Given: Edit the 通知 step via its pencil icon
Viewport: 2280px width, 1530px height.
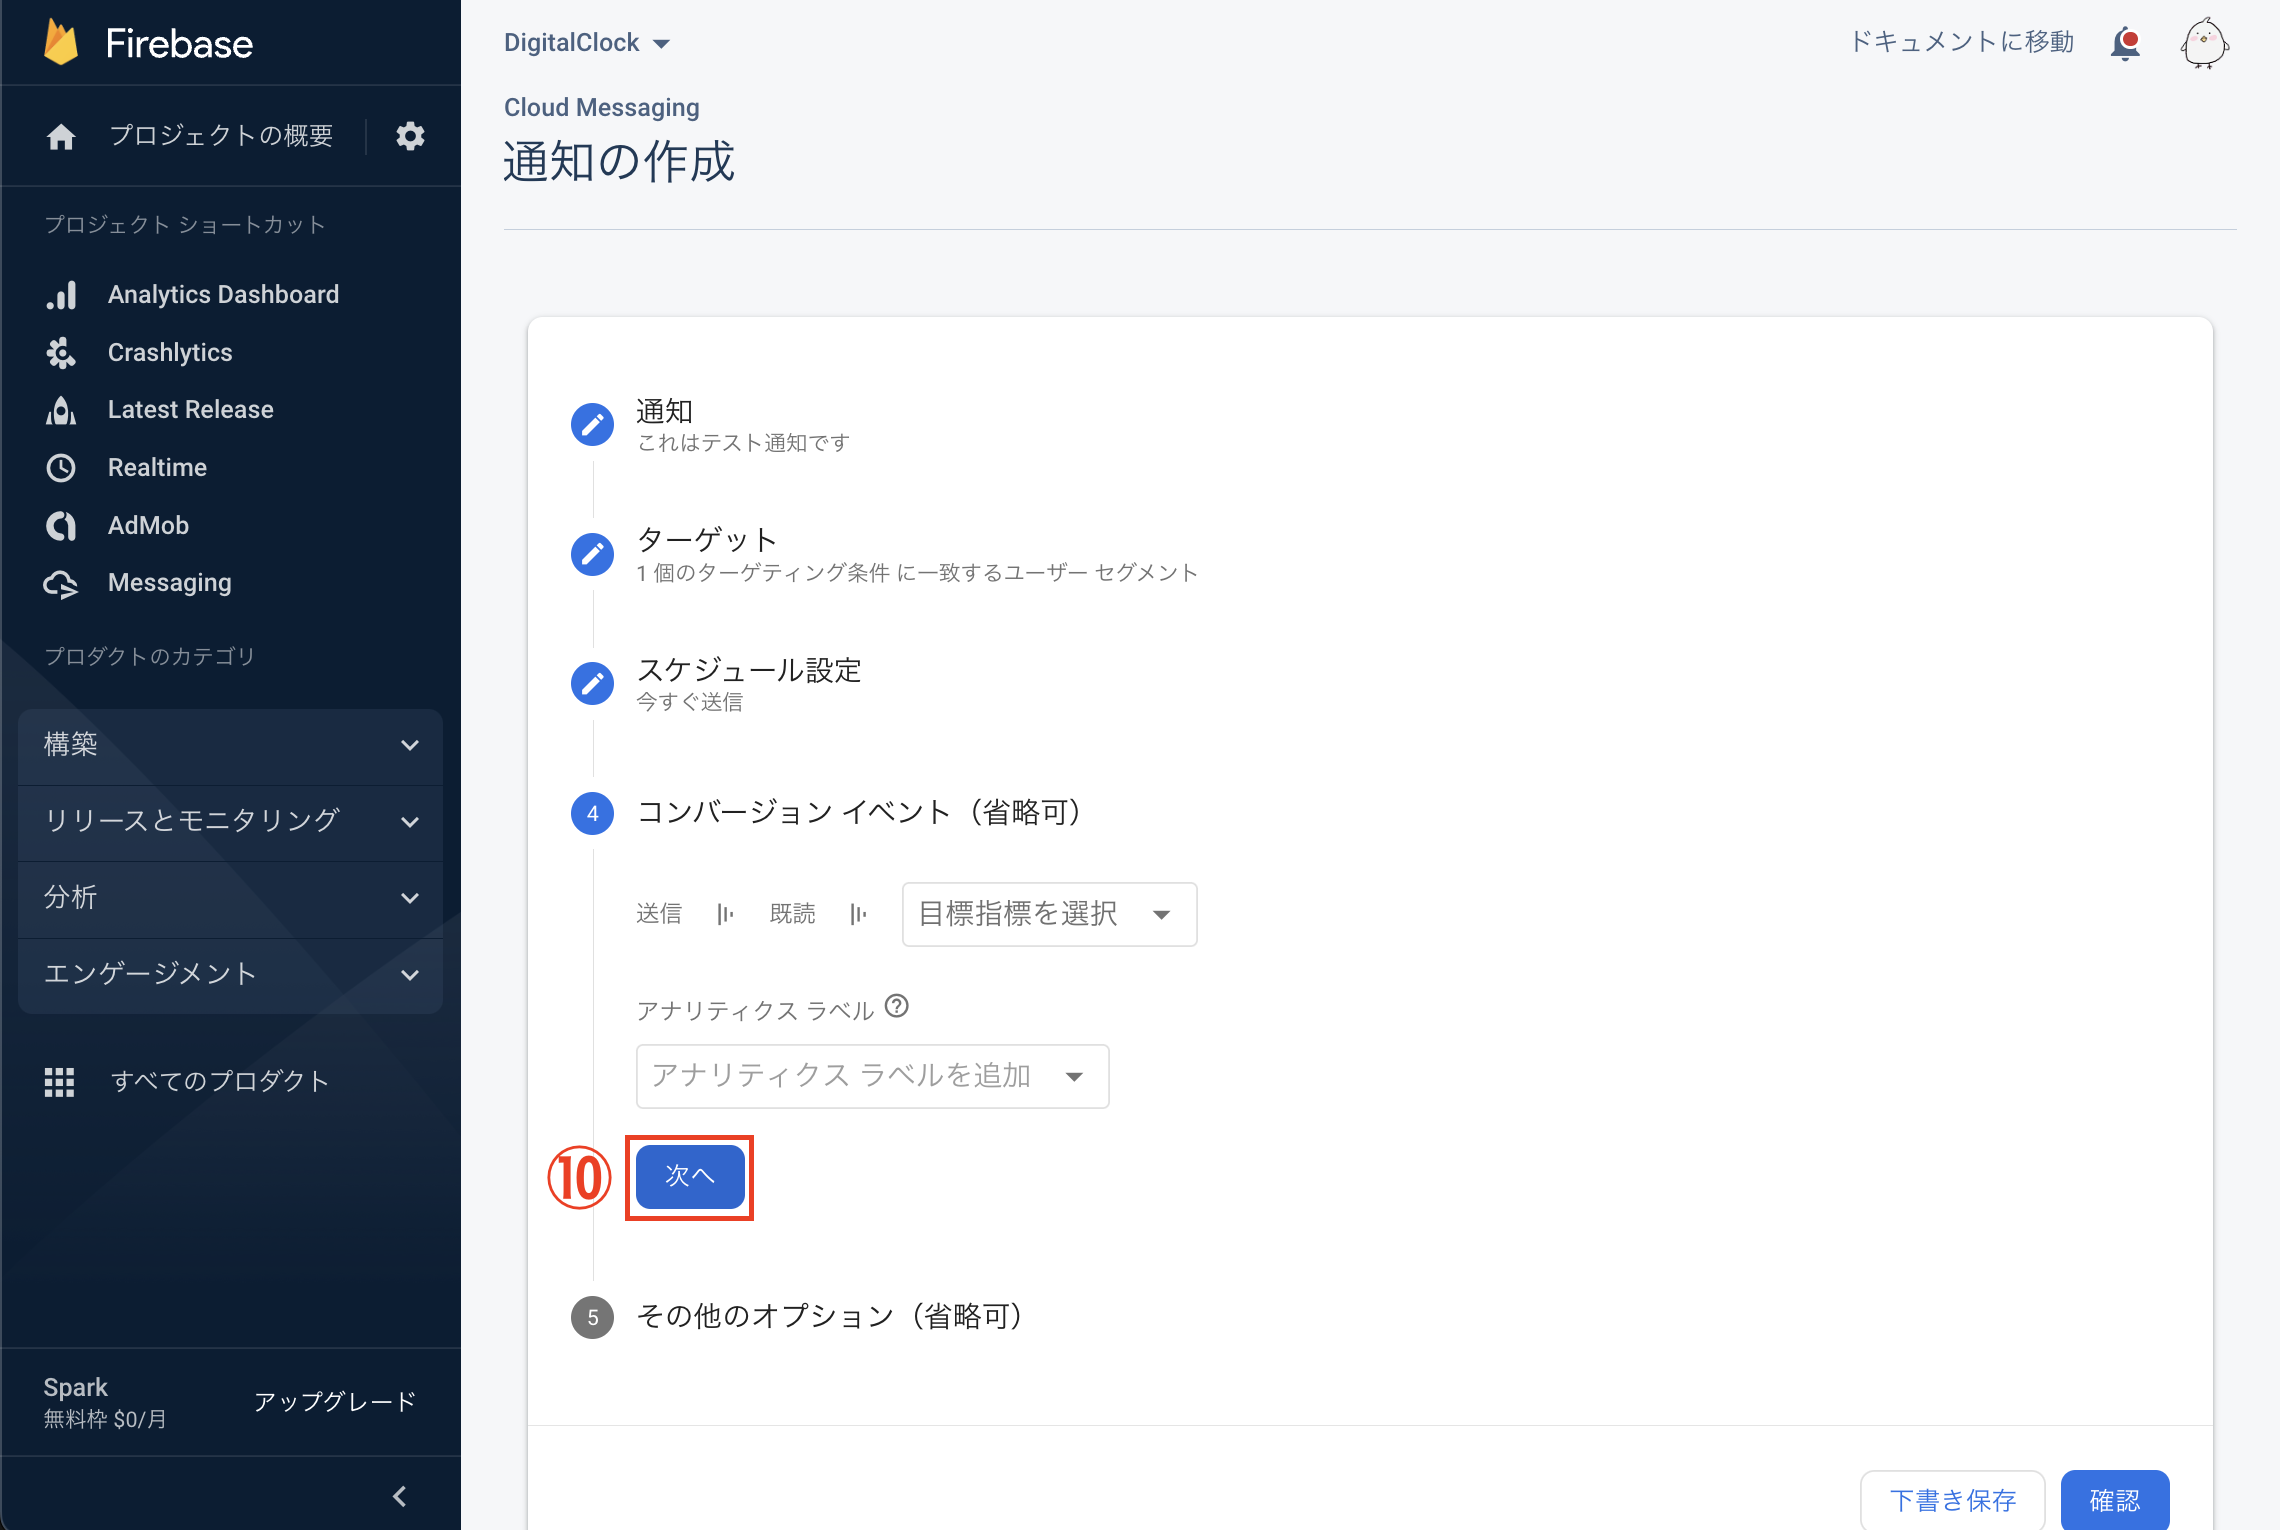Looking at the screenshot, I should pyautogui.click(x=592, y=424).
